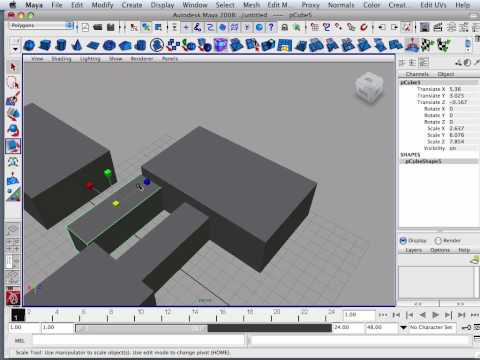Activate the highlighted Scale tool

pos(13,146)
